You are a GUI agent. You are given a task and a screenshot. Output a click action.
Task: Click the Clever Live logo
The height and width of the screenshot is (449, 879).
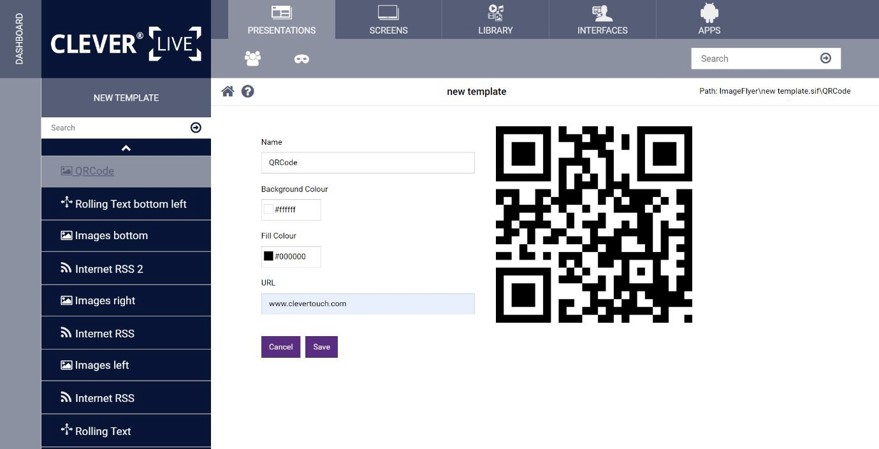point(126,43)
